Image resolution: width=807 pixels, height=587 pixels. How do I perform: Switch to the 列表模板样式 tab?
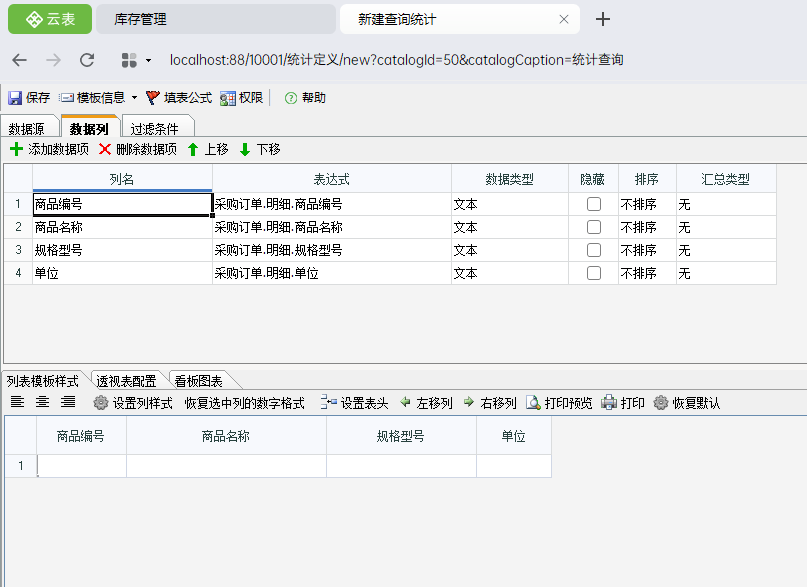[x=43, y=381]
